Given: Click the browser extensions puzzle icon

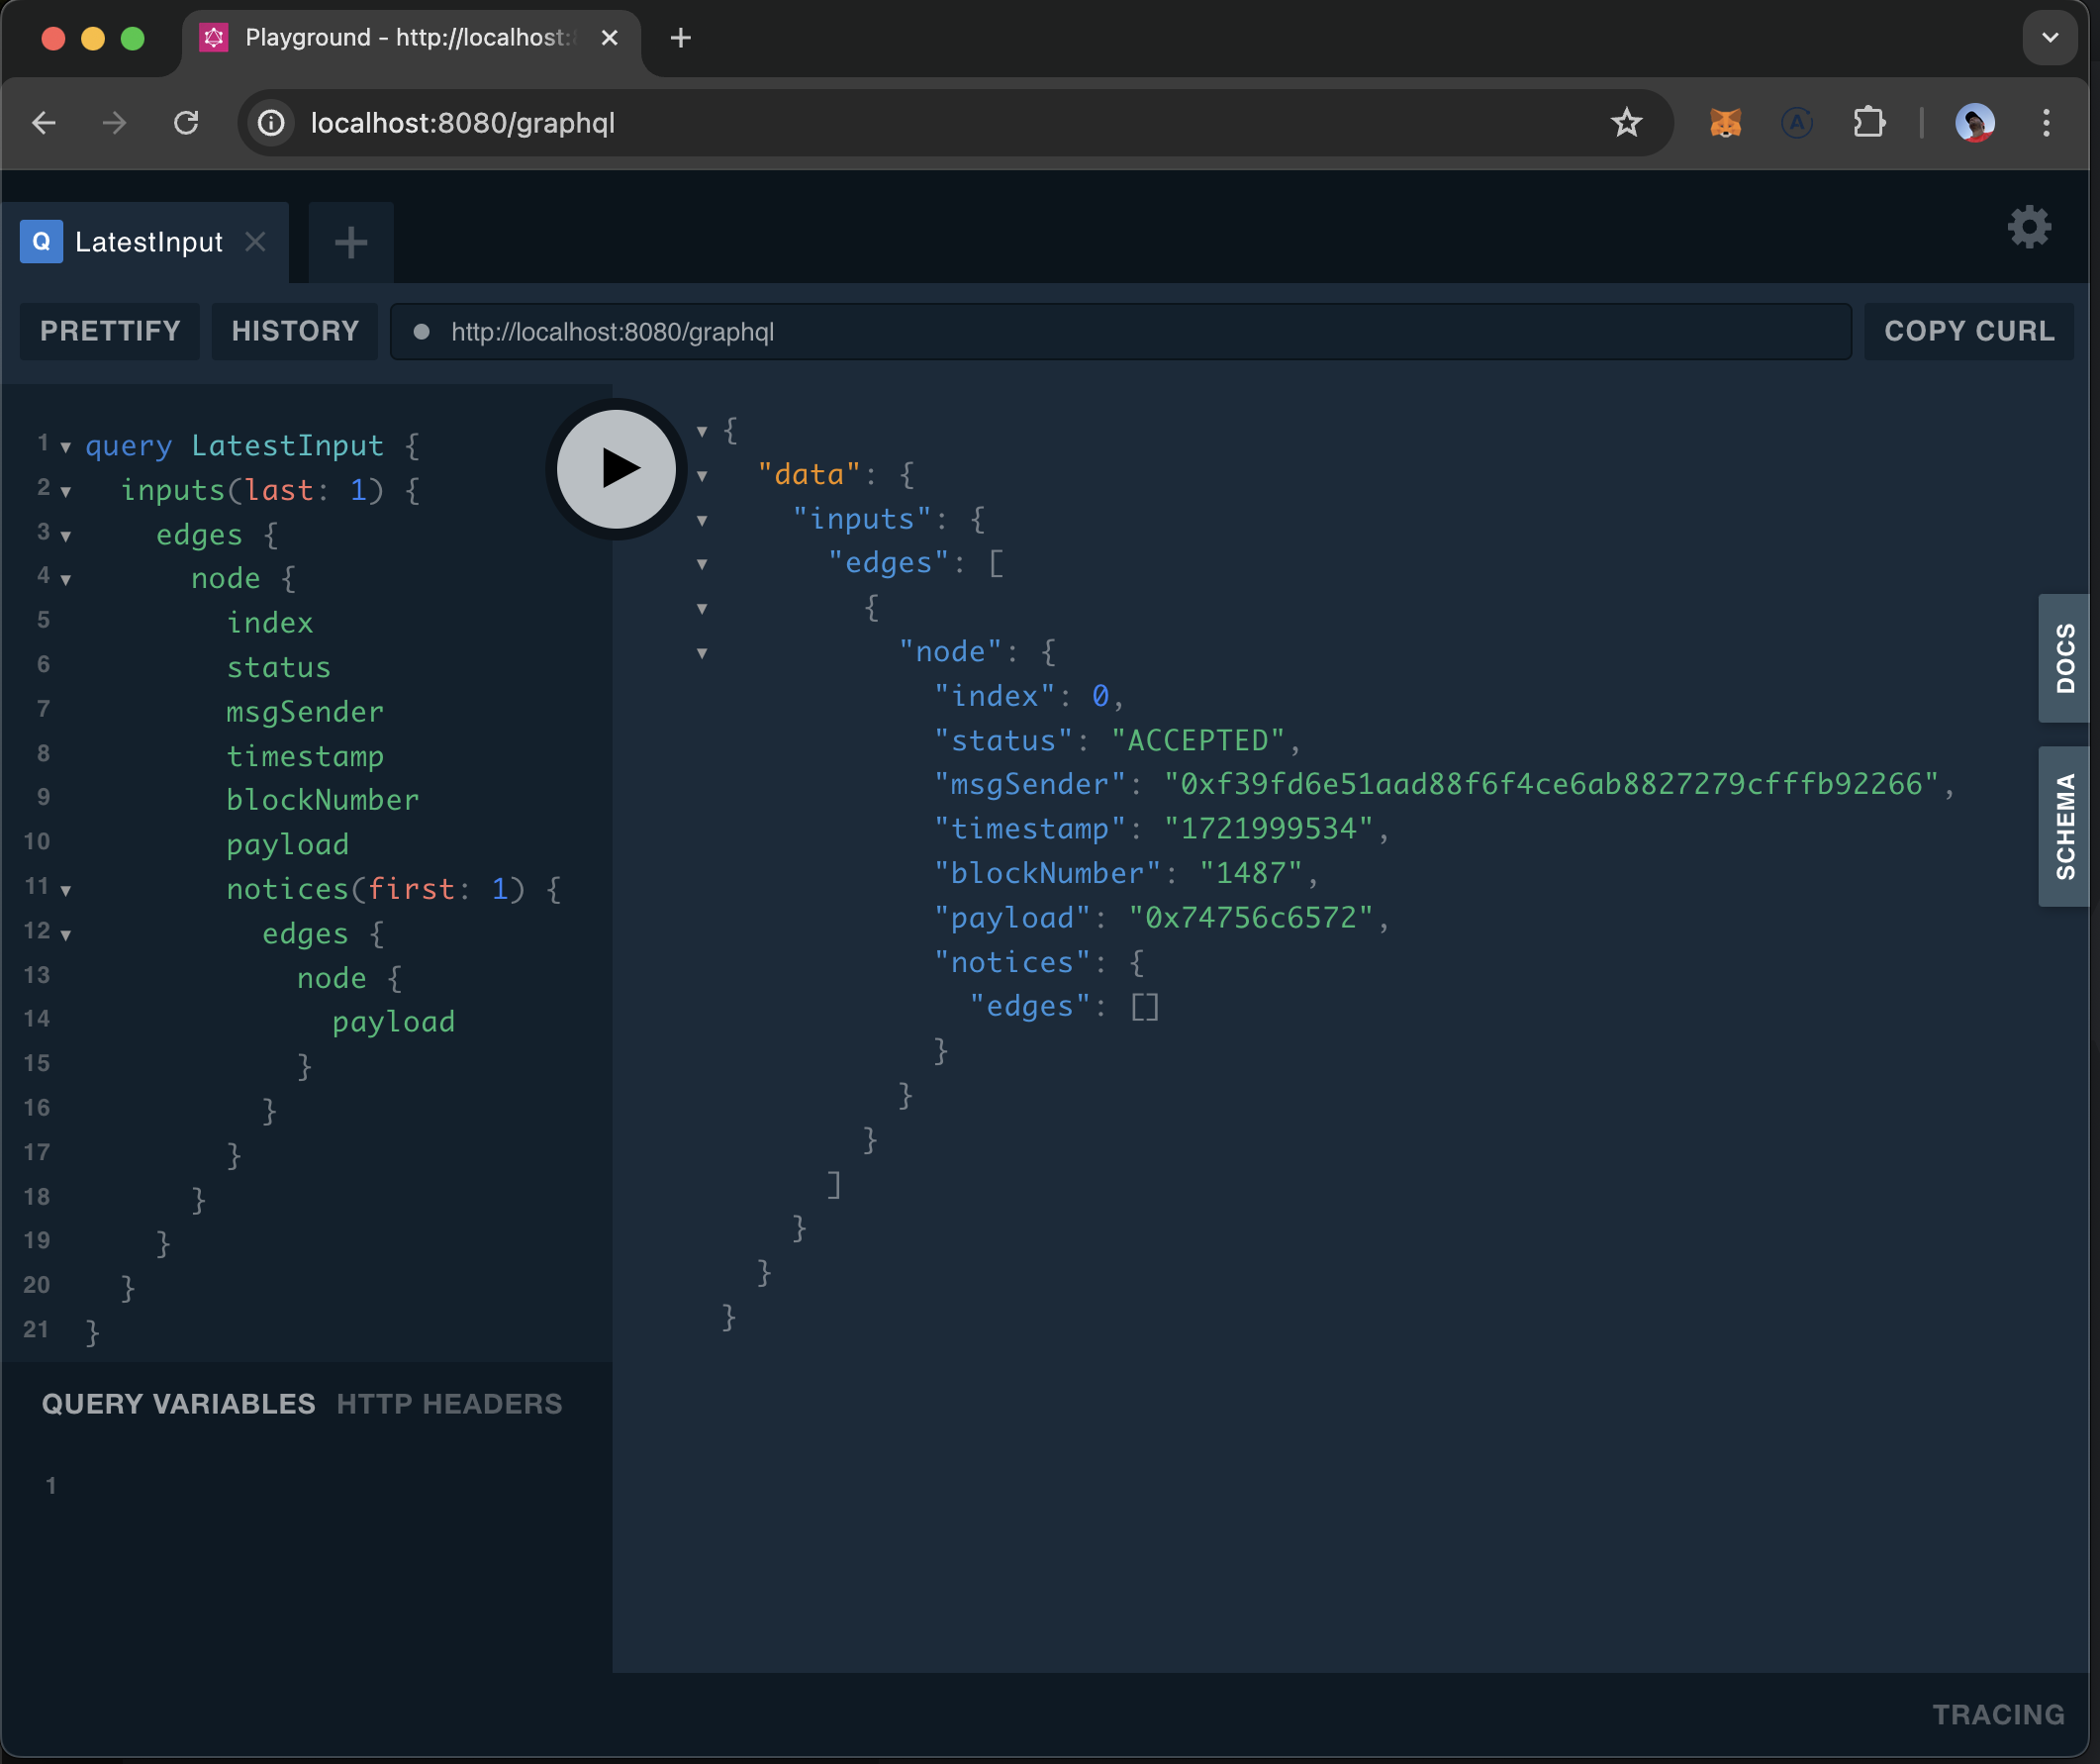Looking at the screenshot, I should click(x=1869, y=123).
